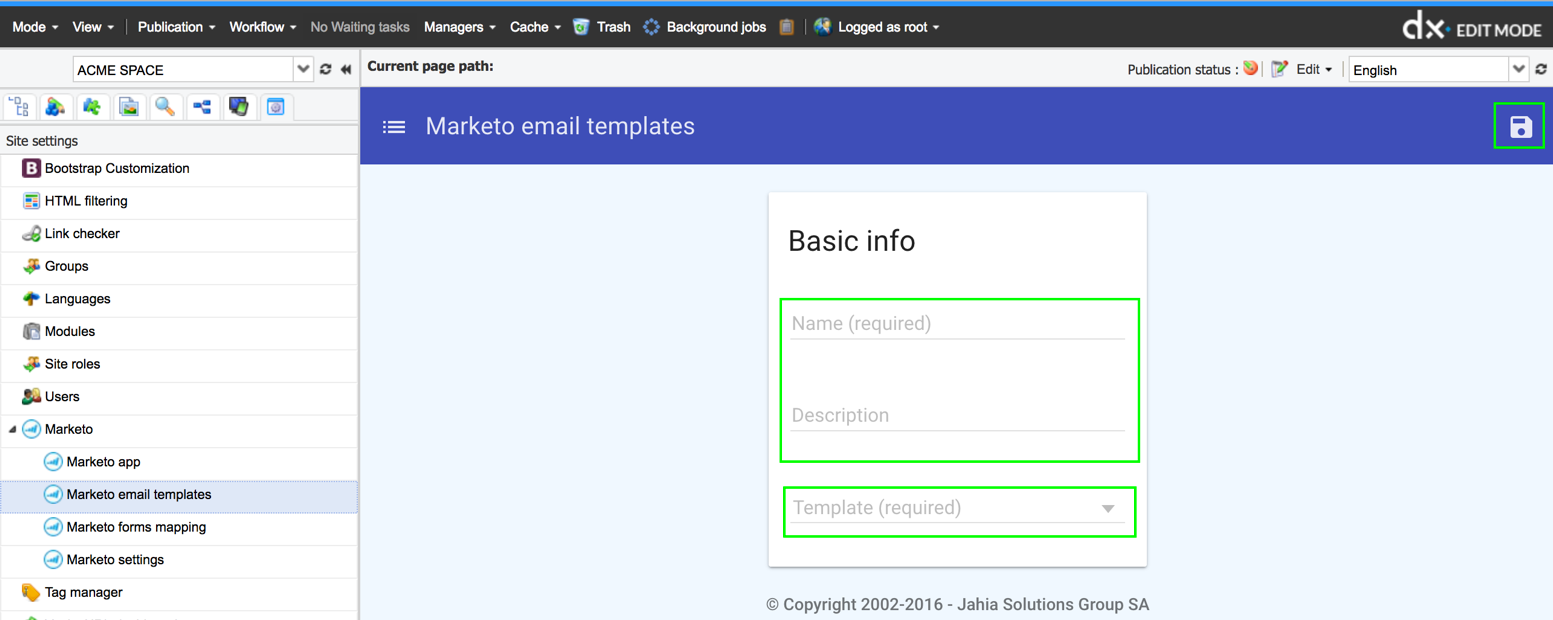Viewport: 1553px width, 620px height.
Task: Click the magnifying glass search tab icon
Action: pos(165,107)
